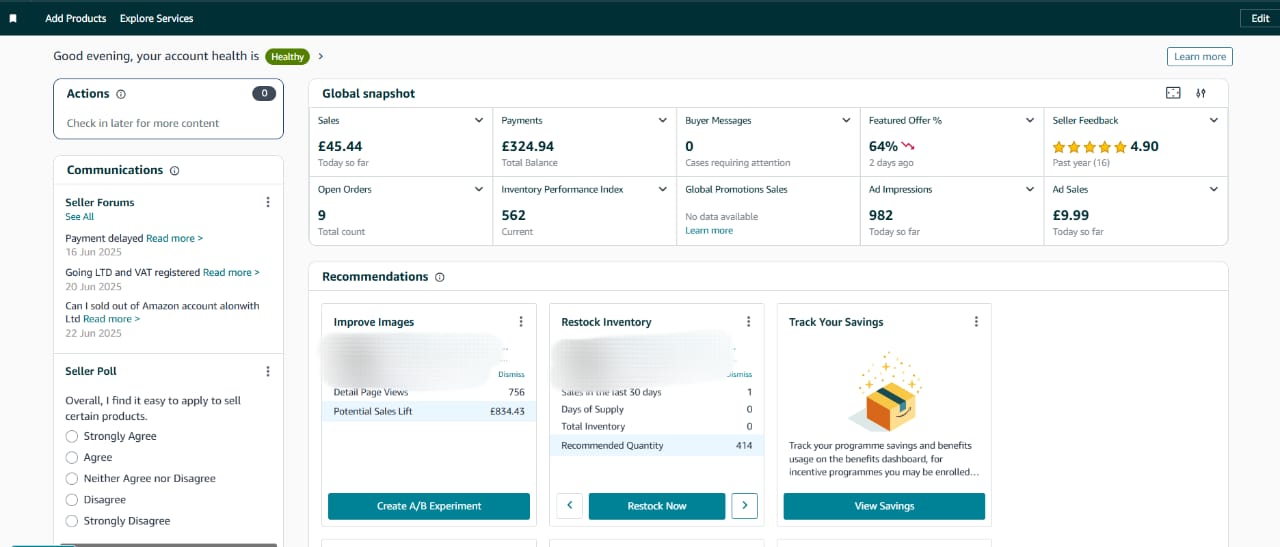The height and width of the screenshot is (547, 1280).
Task: Click the Restock Now button
Action: (x=656, y=506)
